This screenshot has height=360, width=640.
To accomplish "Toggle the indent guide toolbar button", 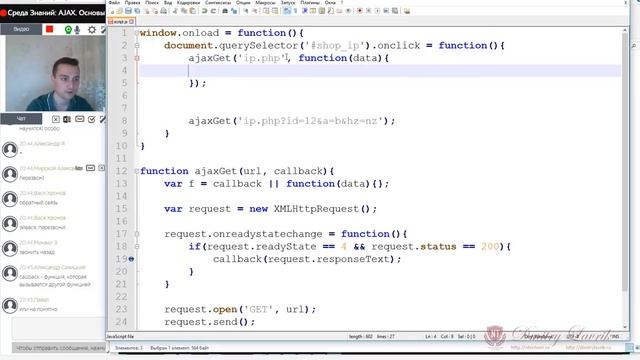I will point(304,11).
